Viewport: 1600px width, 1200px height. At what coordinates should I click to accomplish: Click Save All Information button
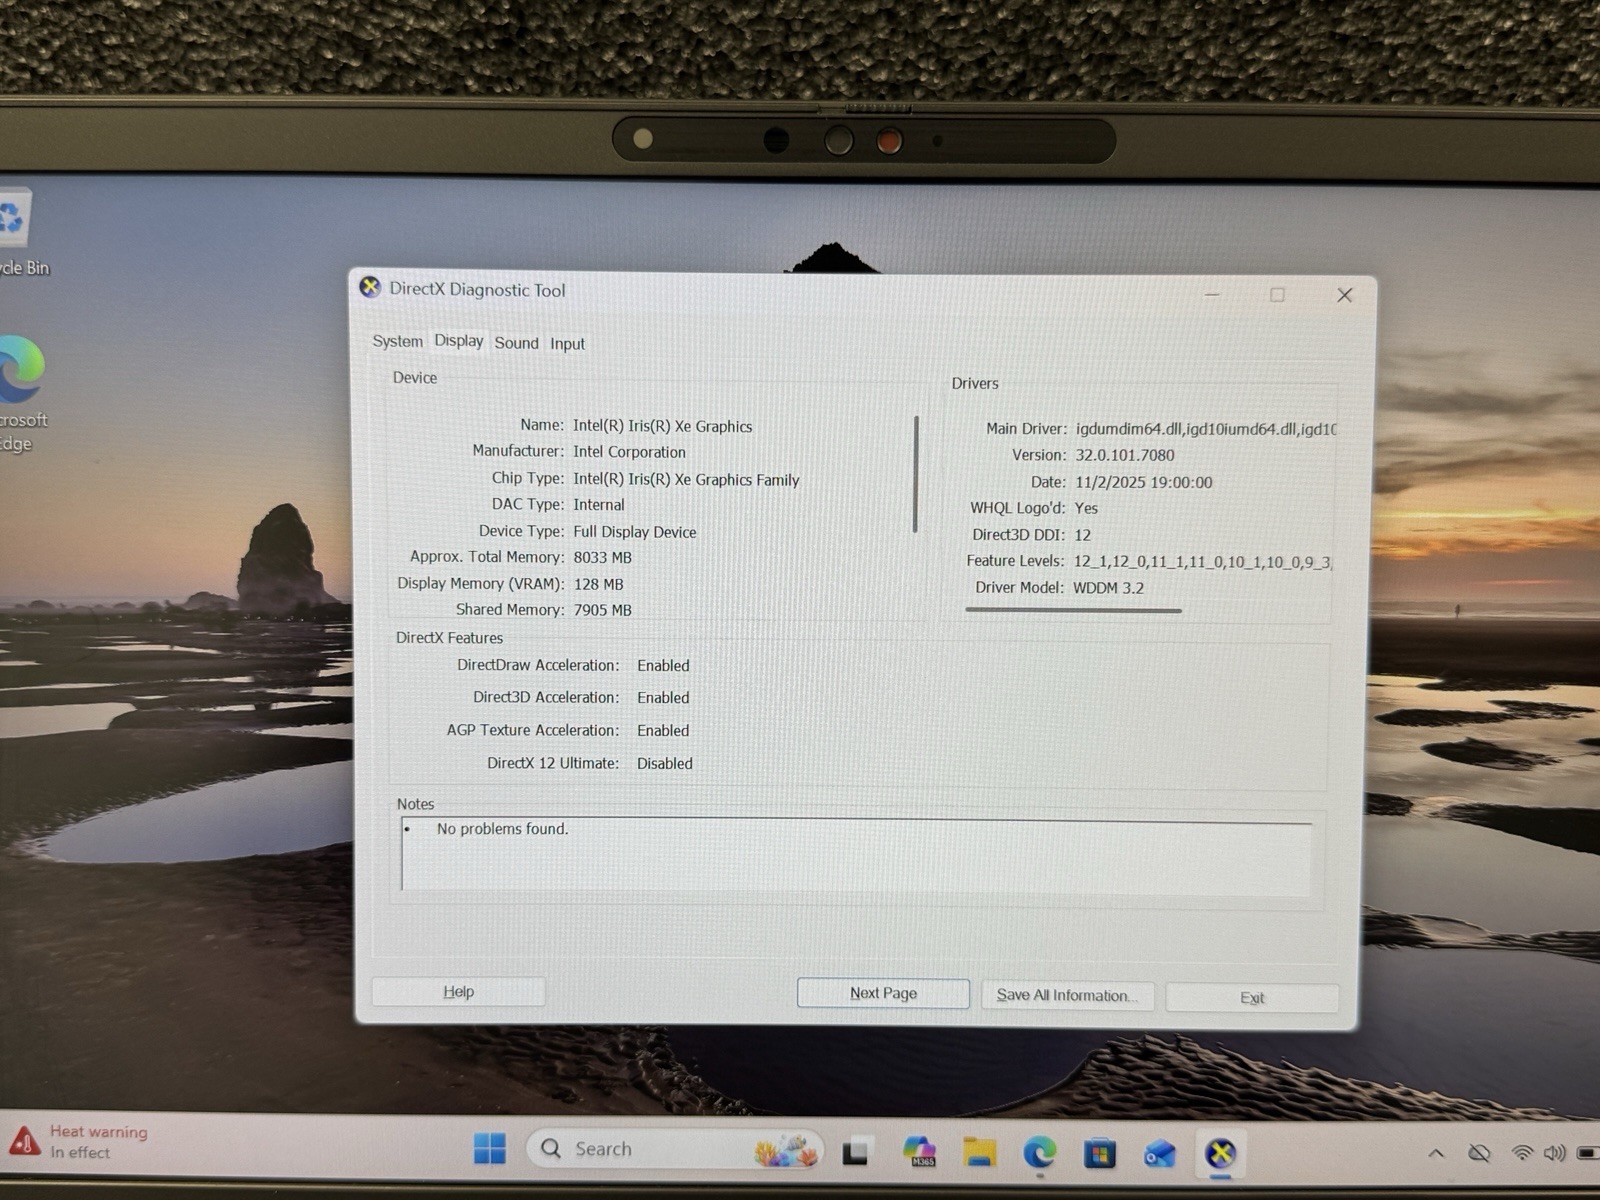tap(1067, 996)
